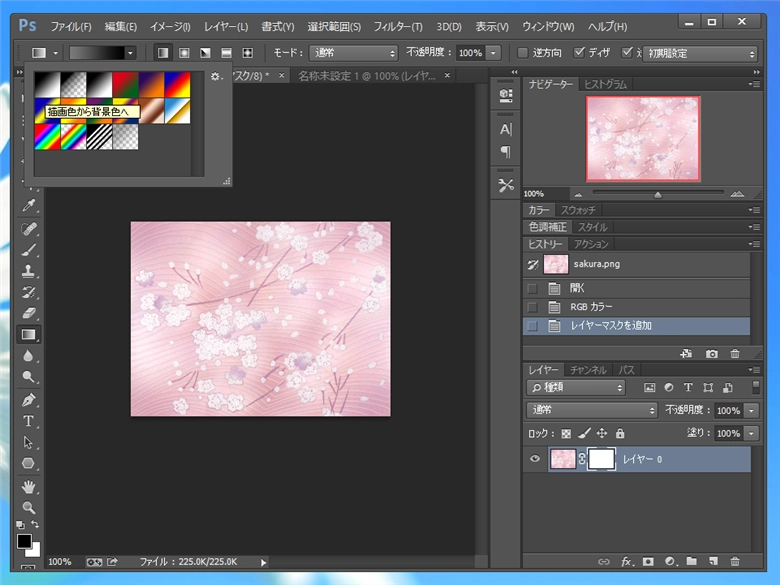This screenshot has height=585, width=780.
Task: Select the Eyedropper tool in the toolbox
Action: pos(29,206)
